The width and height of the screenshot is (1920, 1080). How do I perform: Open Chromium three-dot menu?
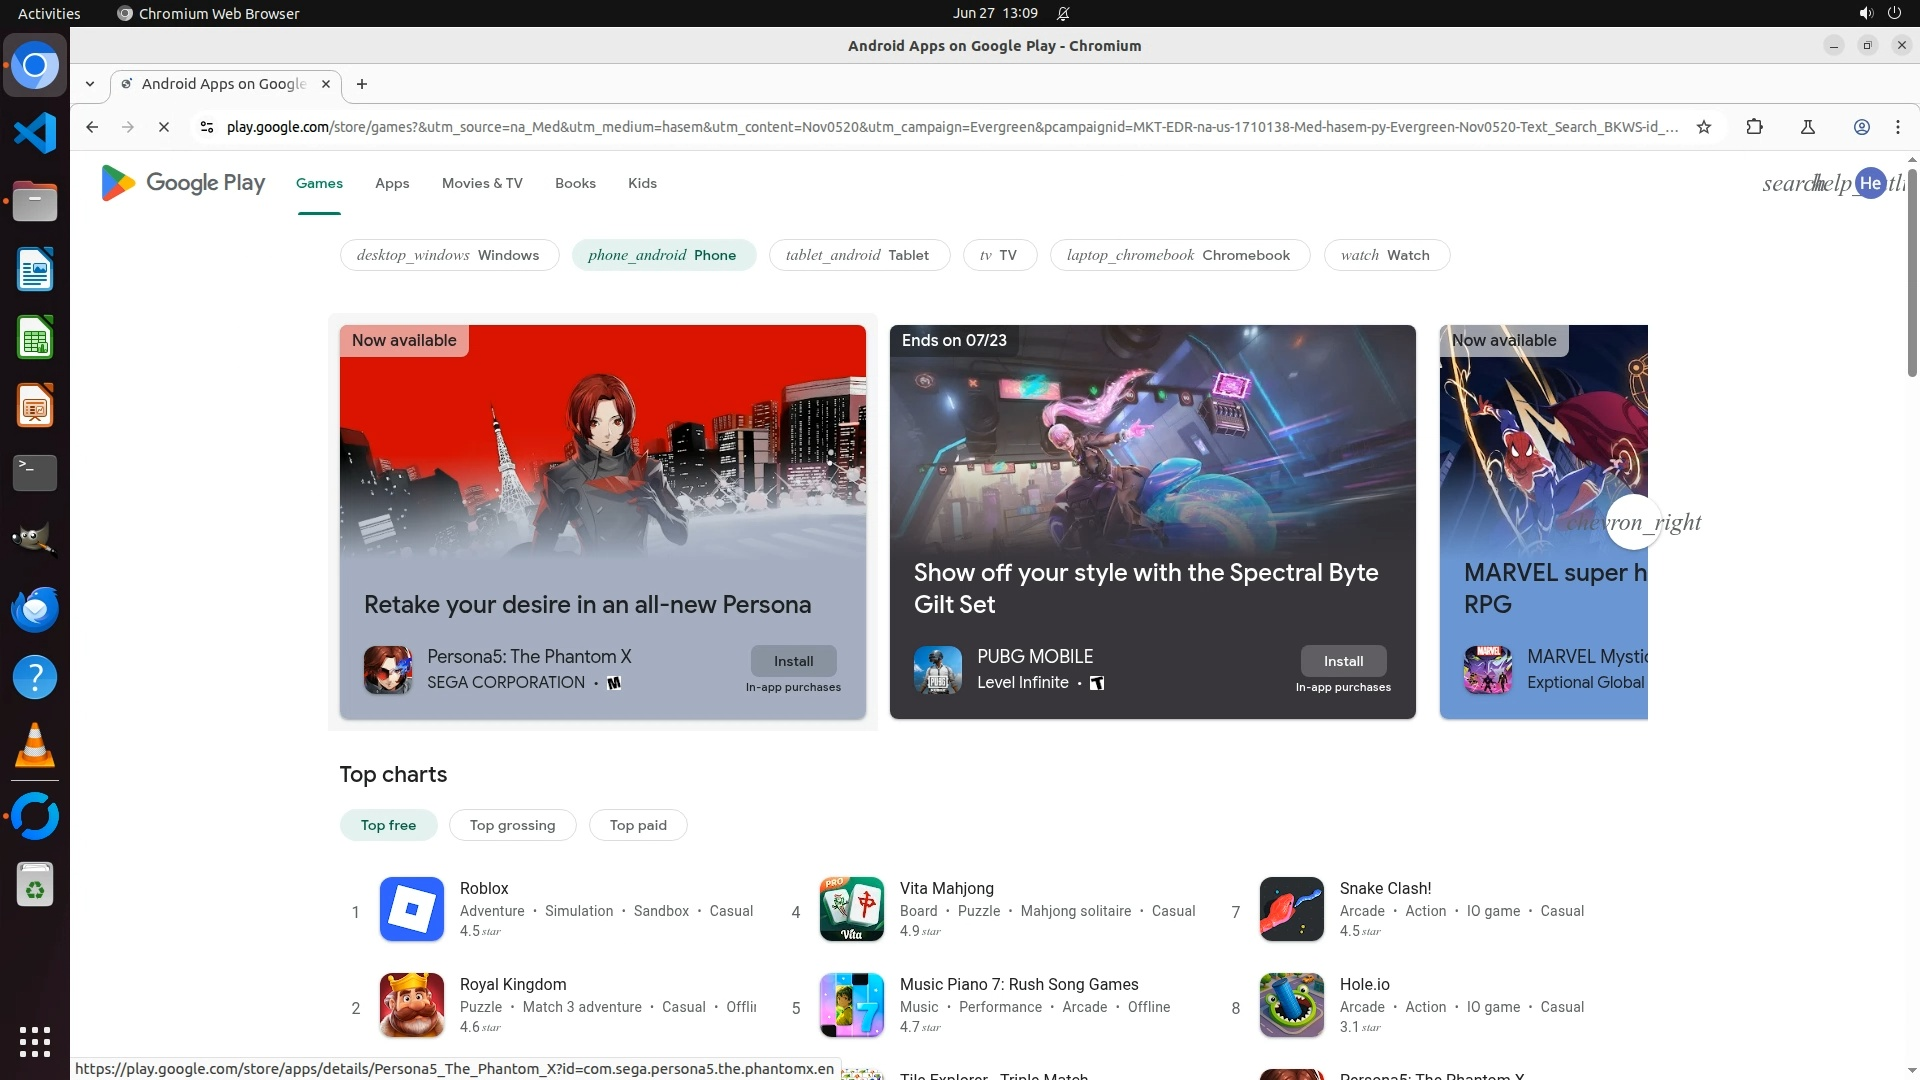pyautogui.click(x=1897, y=127)
